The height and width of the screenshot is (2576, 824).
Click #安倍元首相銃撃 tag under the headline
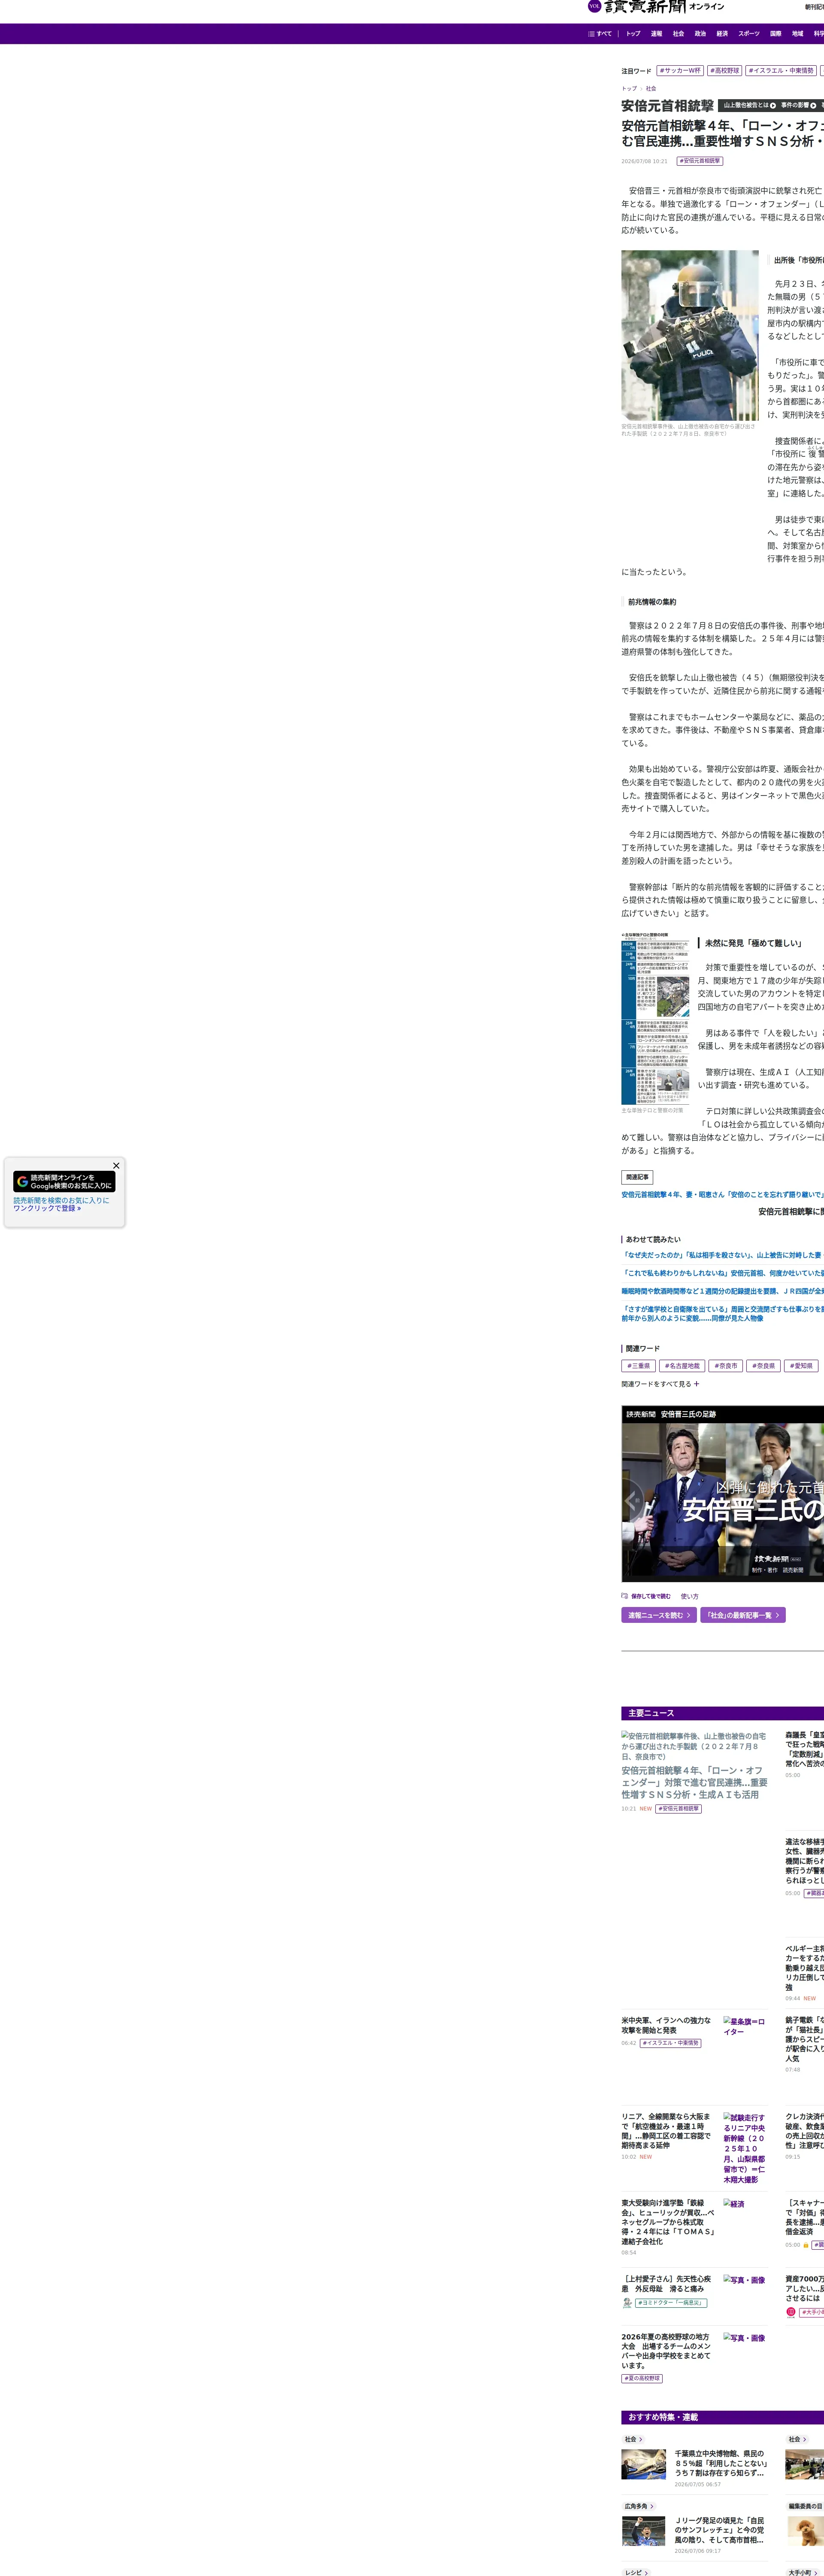click(700, 161)
